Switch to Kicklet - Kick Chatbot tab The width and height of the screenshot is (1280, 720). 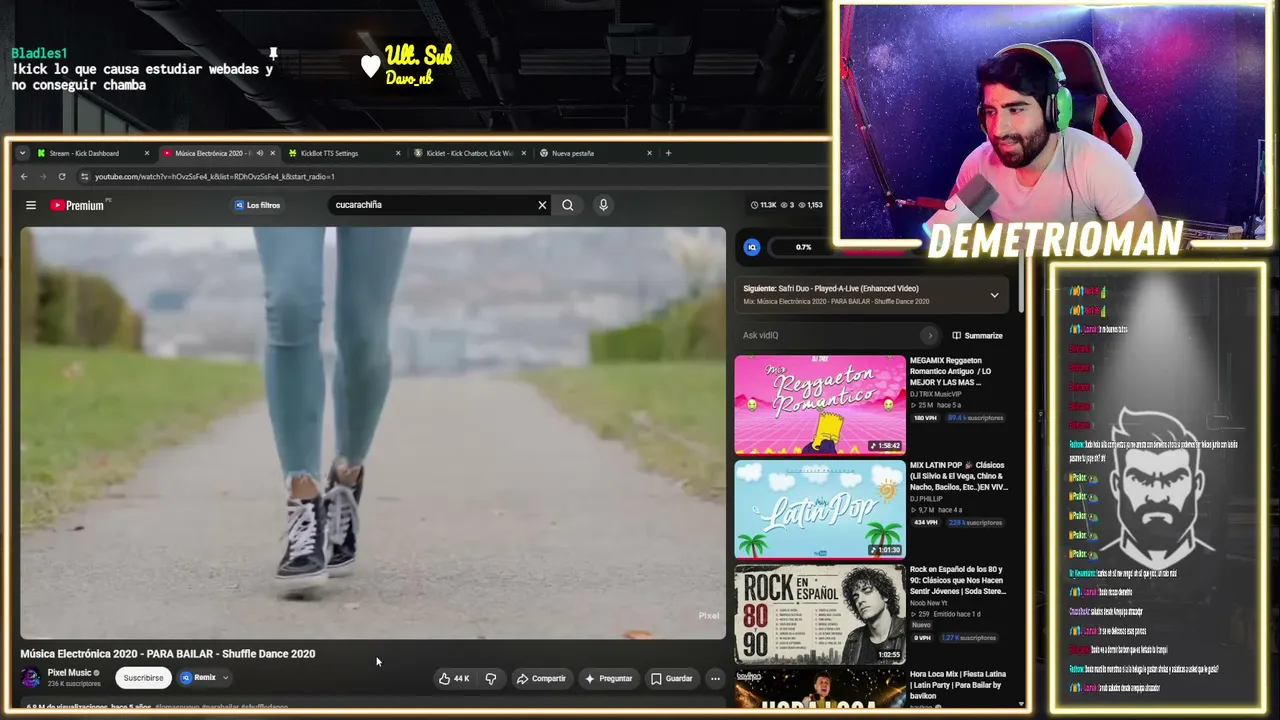[x=469, y=153]
